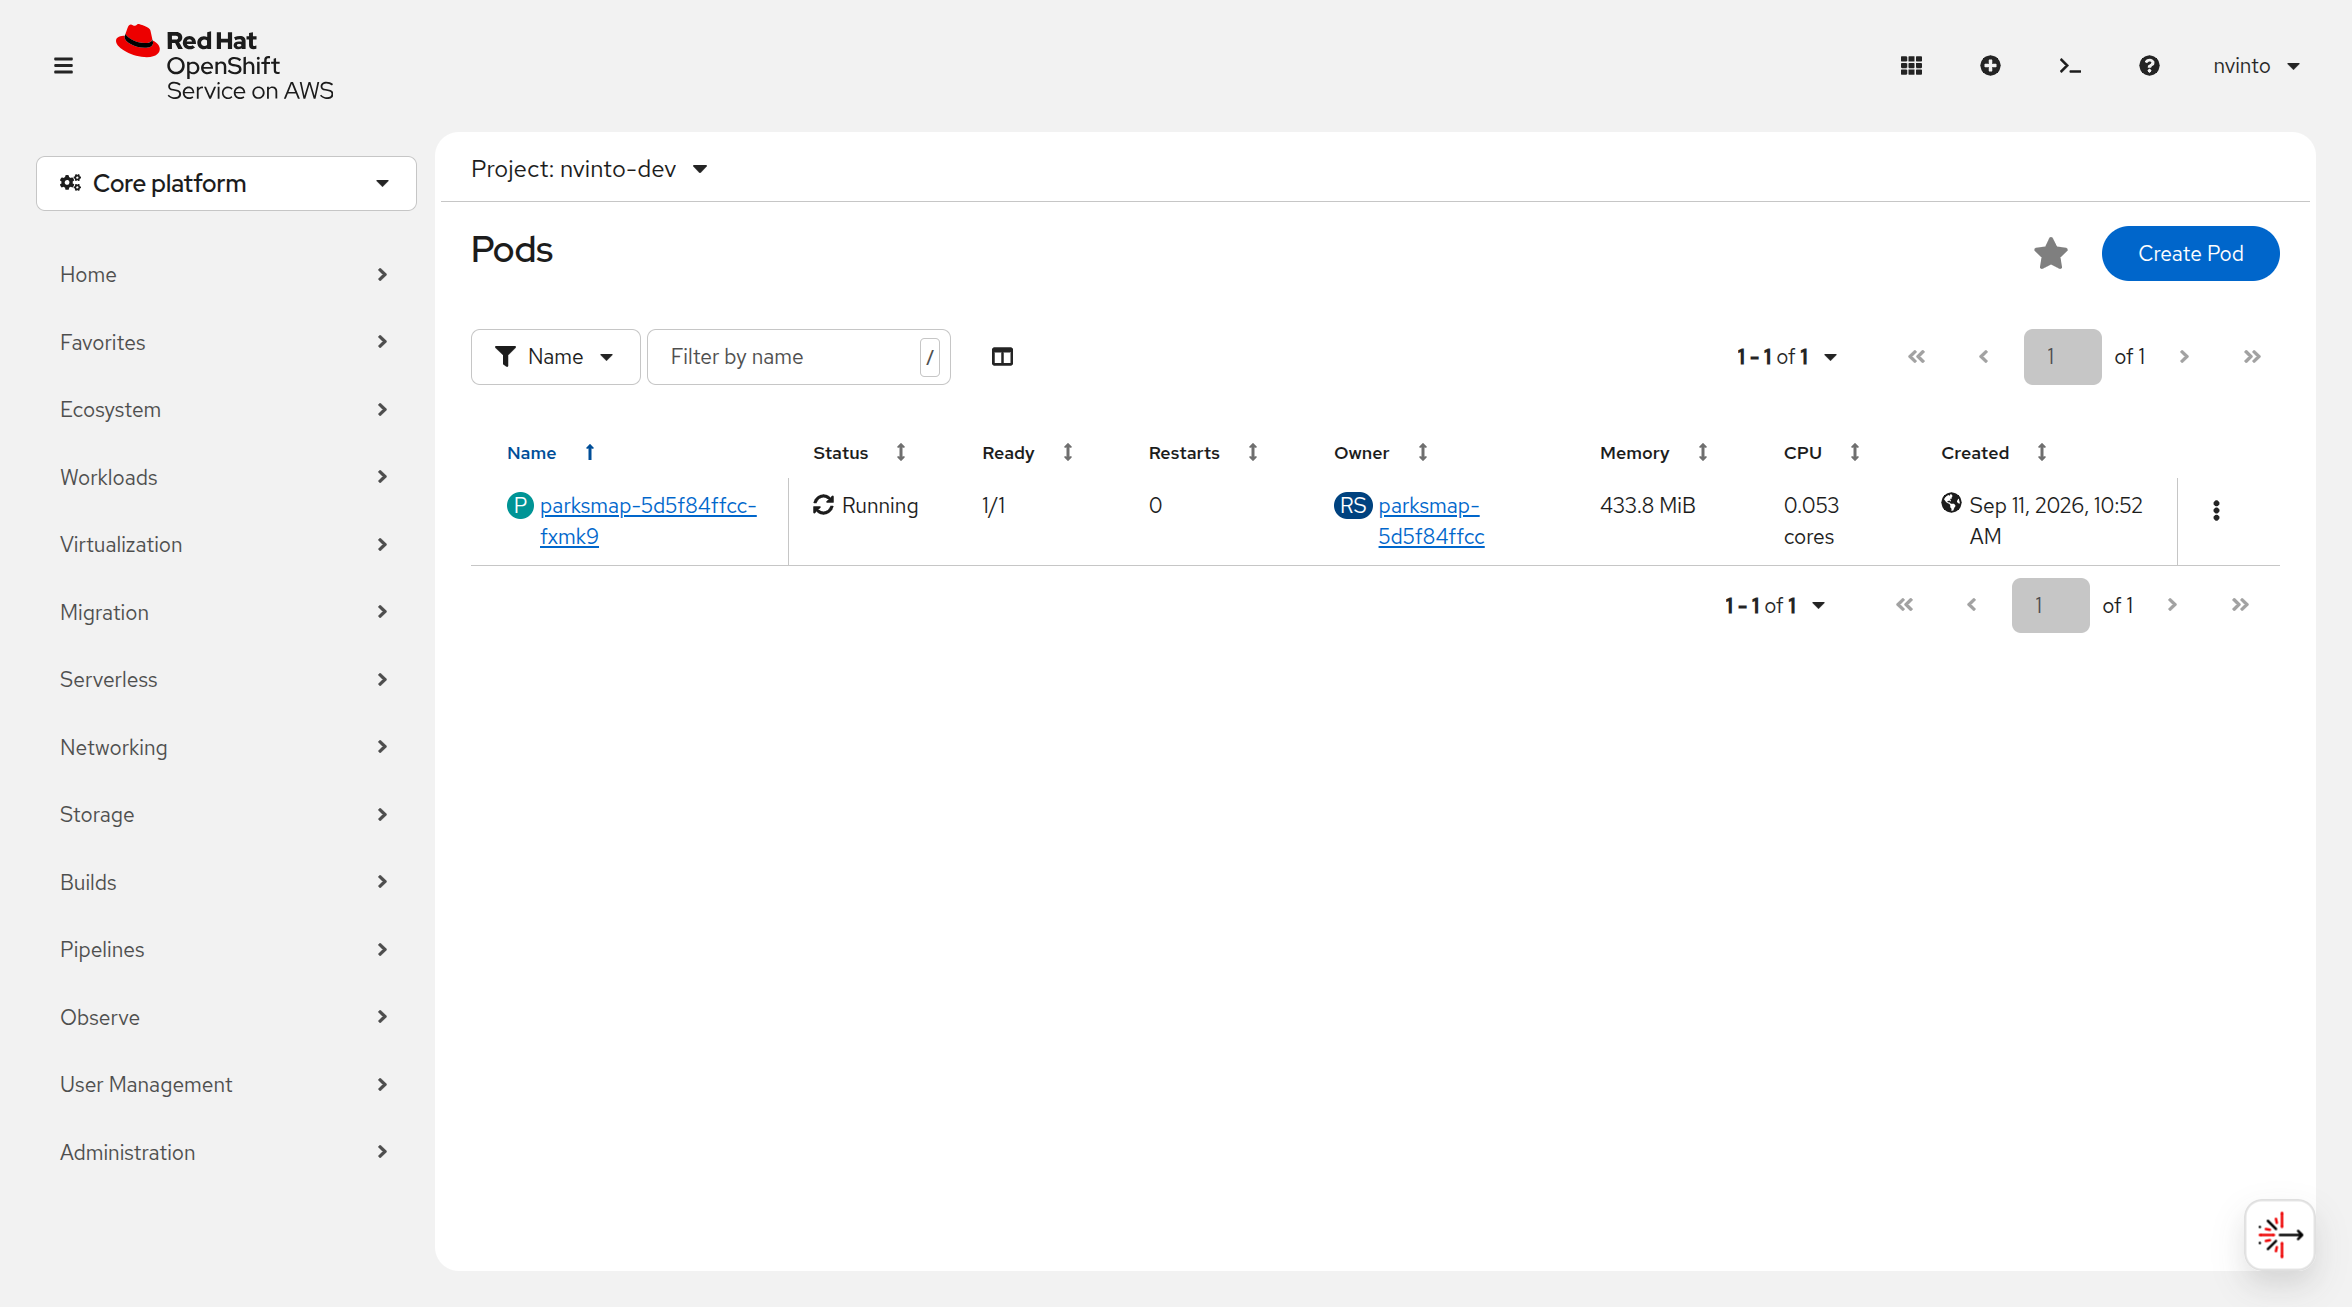2352x1307 pixels.
Task: Open the help question mark menu
Action: [x=2149, y=66]
